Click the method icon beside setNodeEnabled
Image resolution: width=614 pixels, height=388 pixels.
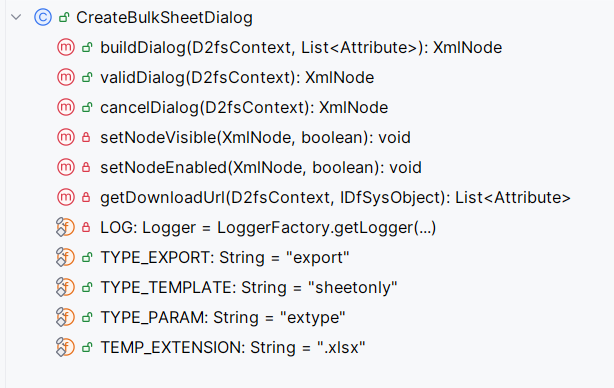click(66, 167)
